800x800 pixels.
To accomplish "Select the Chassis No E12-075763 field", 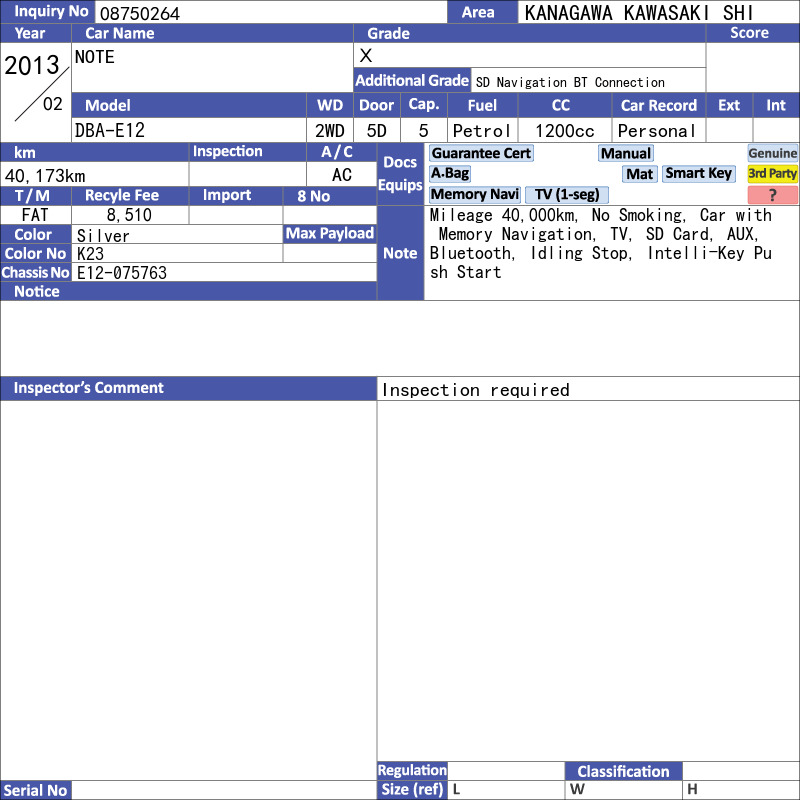I will tap(224, 272).
